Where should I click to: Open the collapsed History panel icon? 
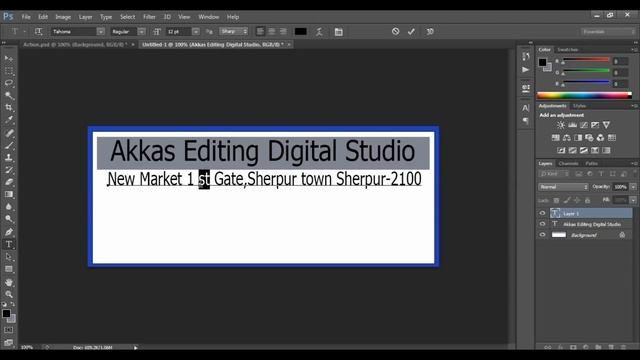(526, 56)
